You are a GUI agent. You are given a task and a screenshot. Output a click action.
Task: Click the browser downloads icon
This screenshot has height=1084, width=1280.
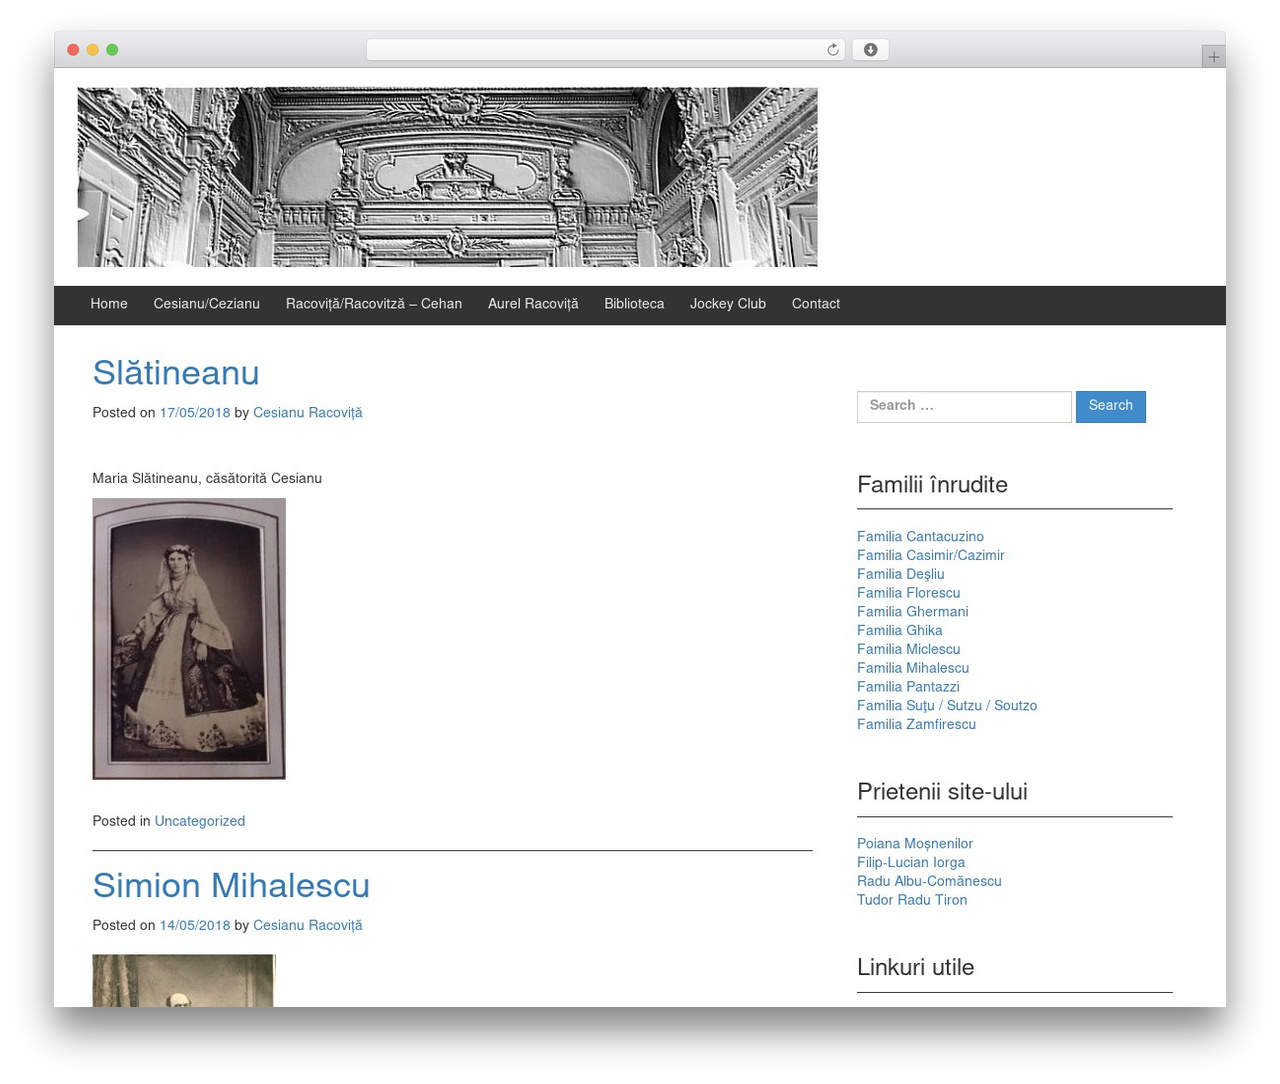[870, 50]
